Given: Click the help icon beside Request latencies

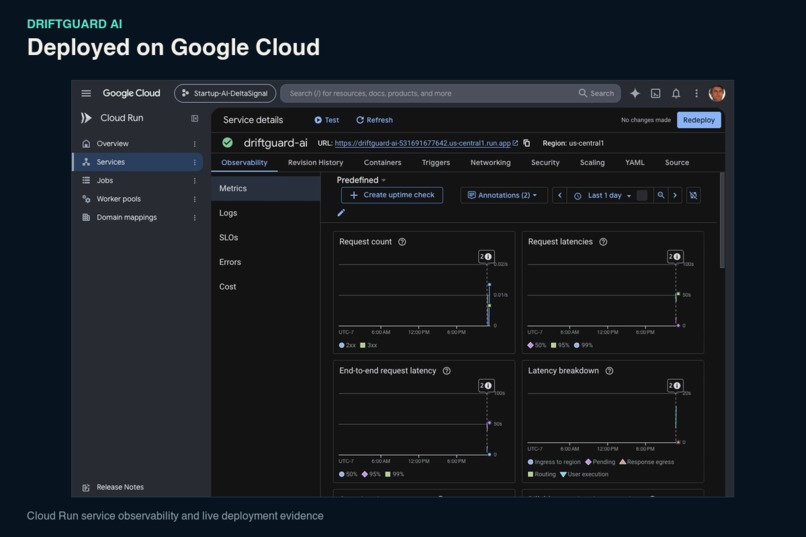Looking at the screenshot, I should 603,242.
